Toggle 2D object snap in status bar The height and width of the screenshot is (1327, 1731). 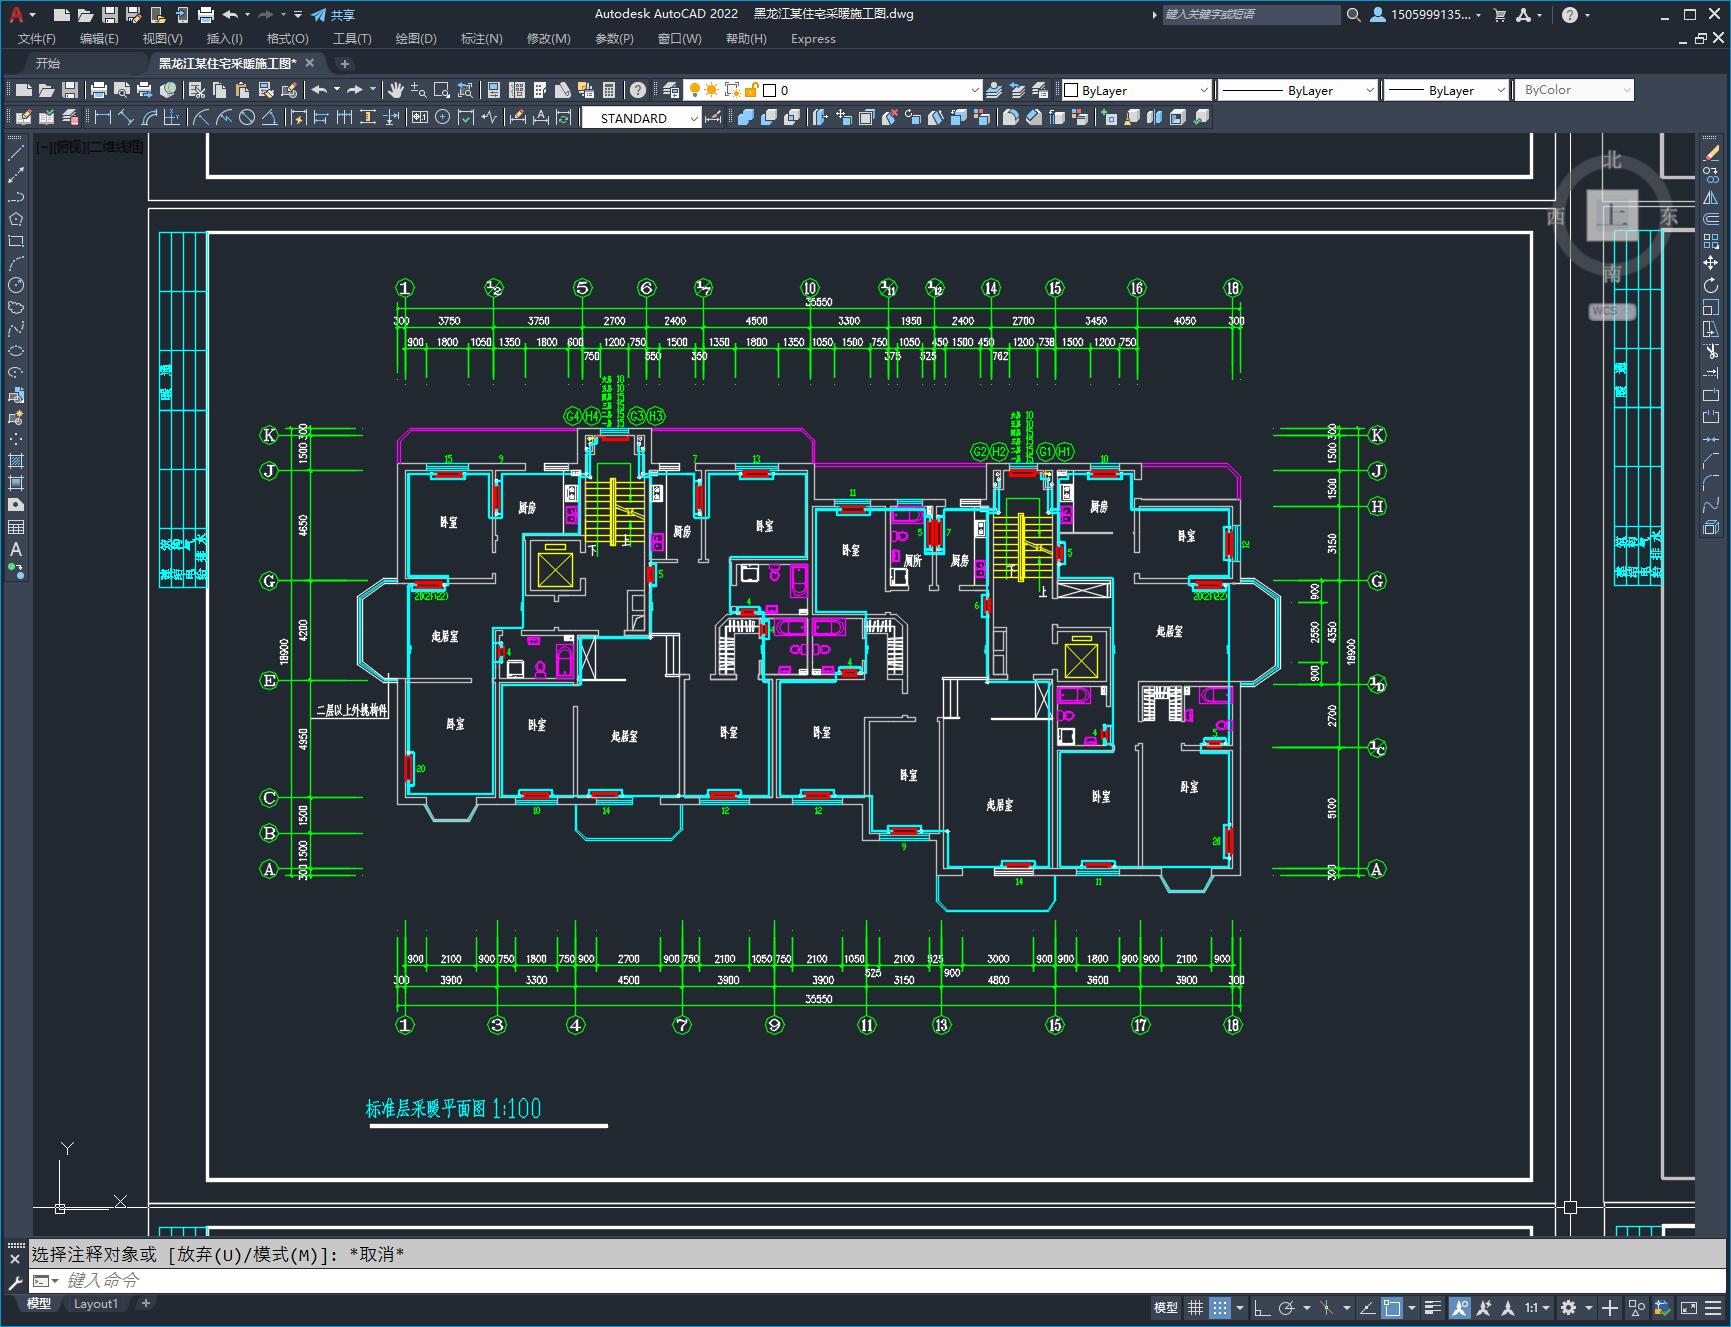pos(1392,1307)
